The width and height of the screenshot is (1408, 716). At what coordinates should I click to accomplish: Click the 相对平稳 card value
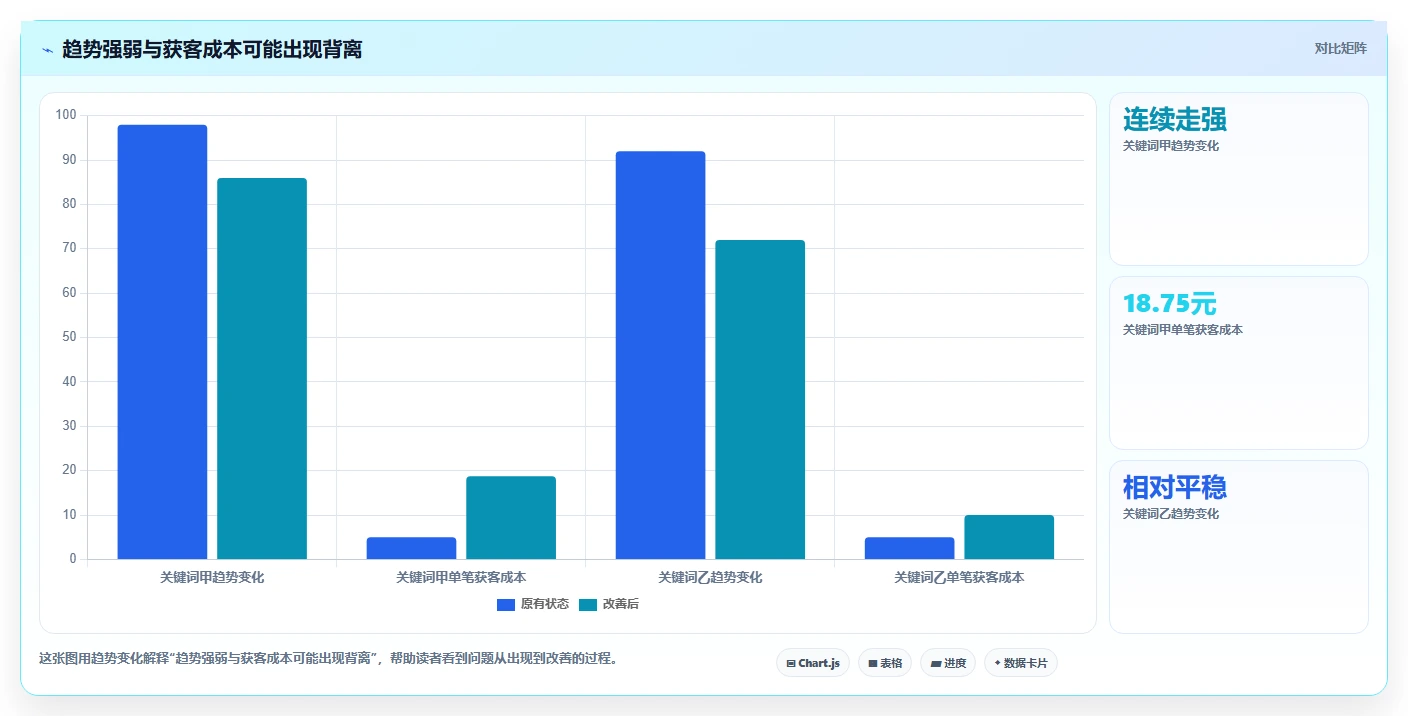click(1175, 488)
